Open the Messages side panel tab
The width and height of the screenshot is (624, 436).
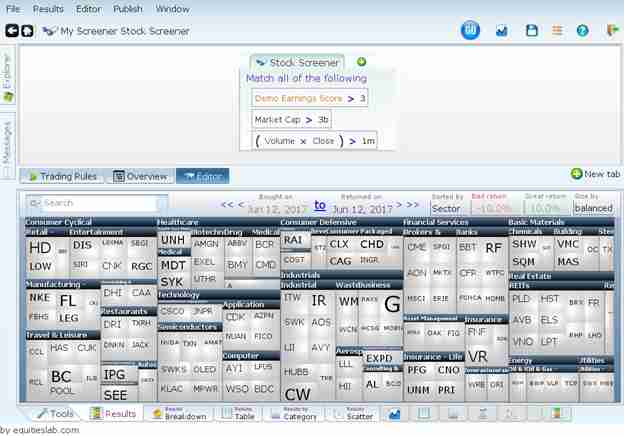8,146
